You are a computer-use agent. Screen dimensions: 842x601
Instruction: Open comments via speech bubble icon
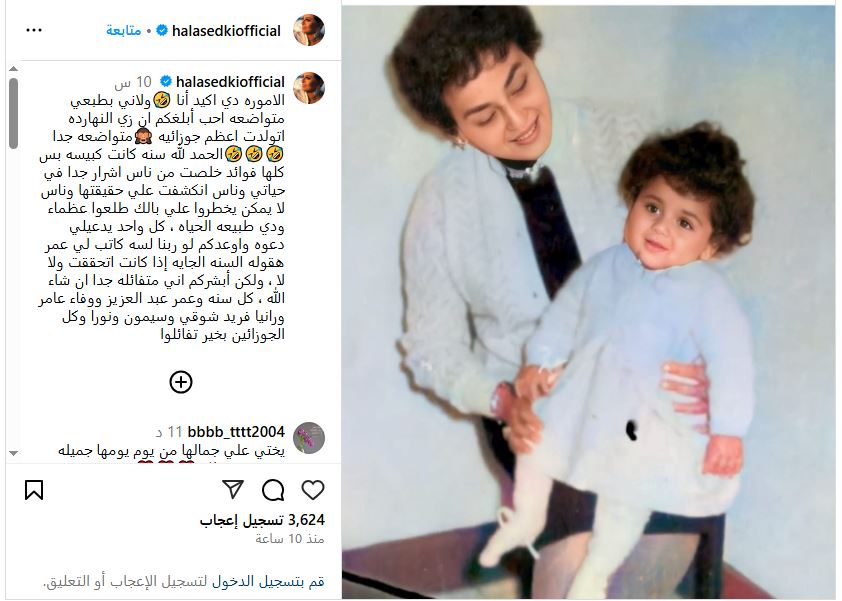[x=273, y=490]
